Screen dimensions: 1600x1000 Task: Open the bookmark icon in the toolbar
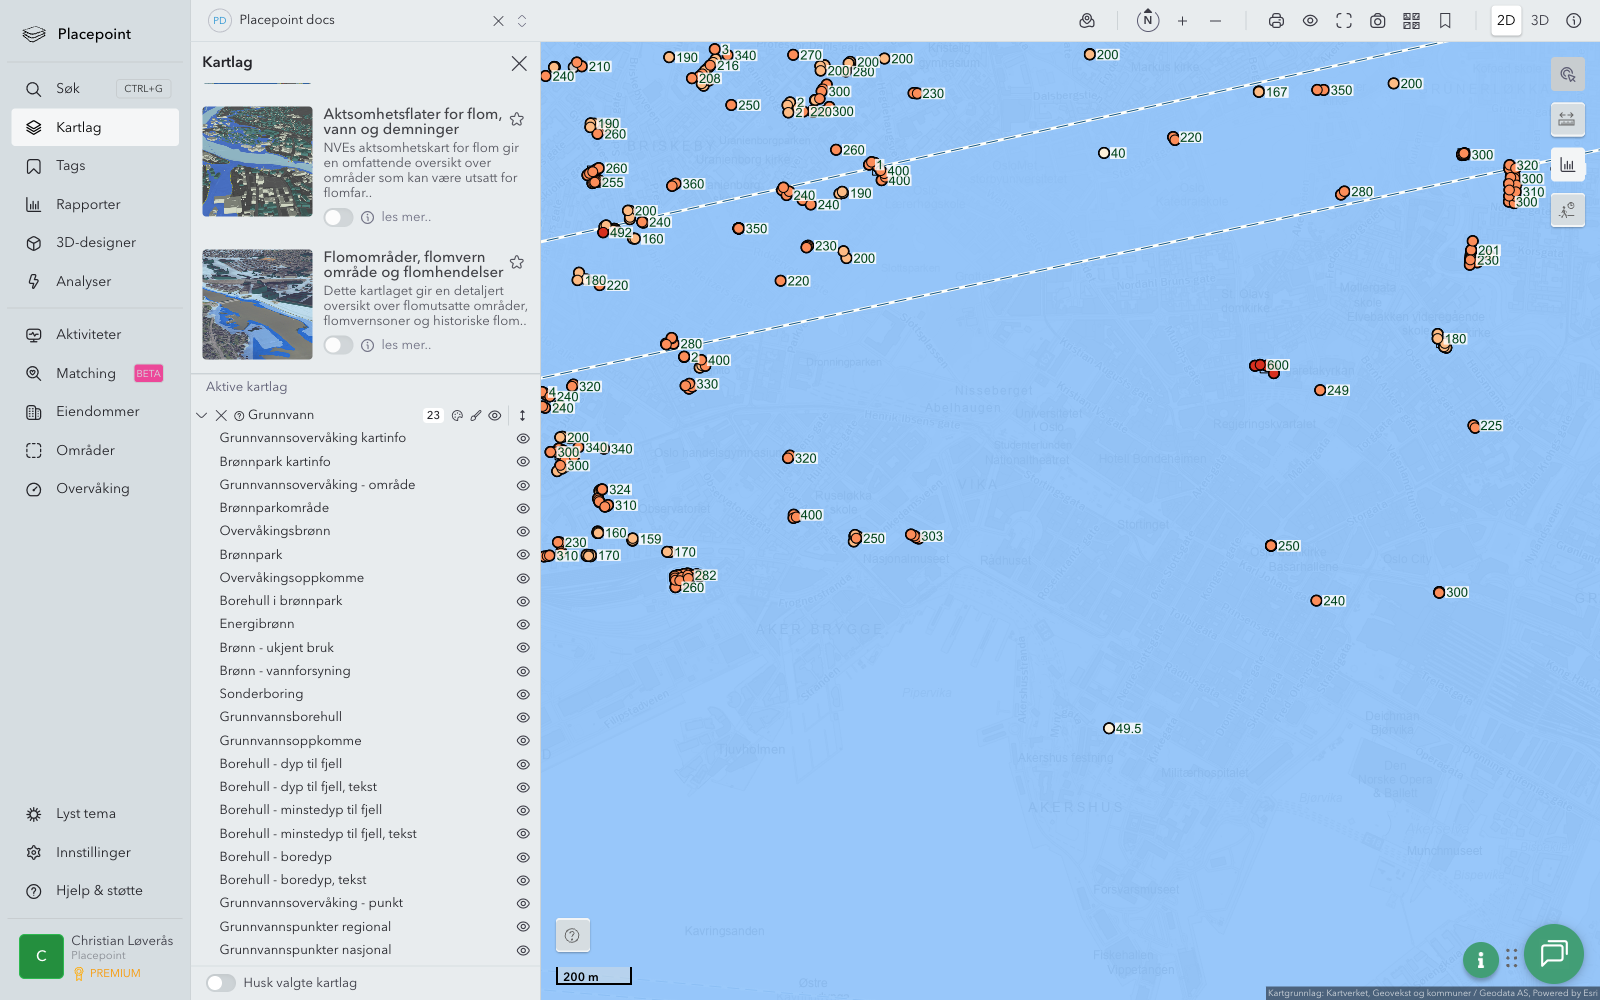click(1445, 20)
